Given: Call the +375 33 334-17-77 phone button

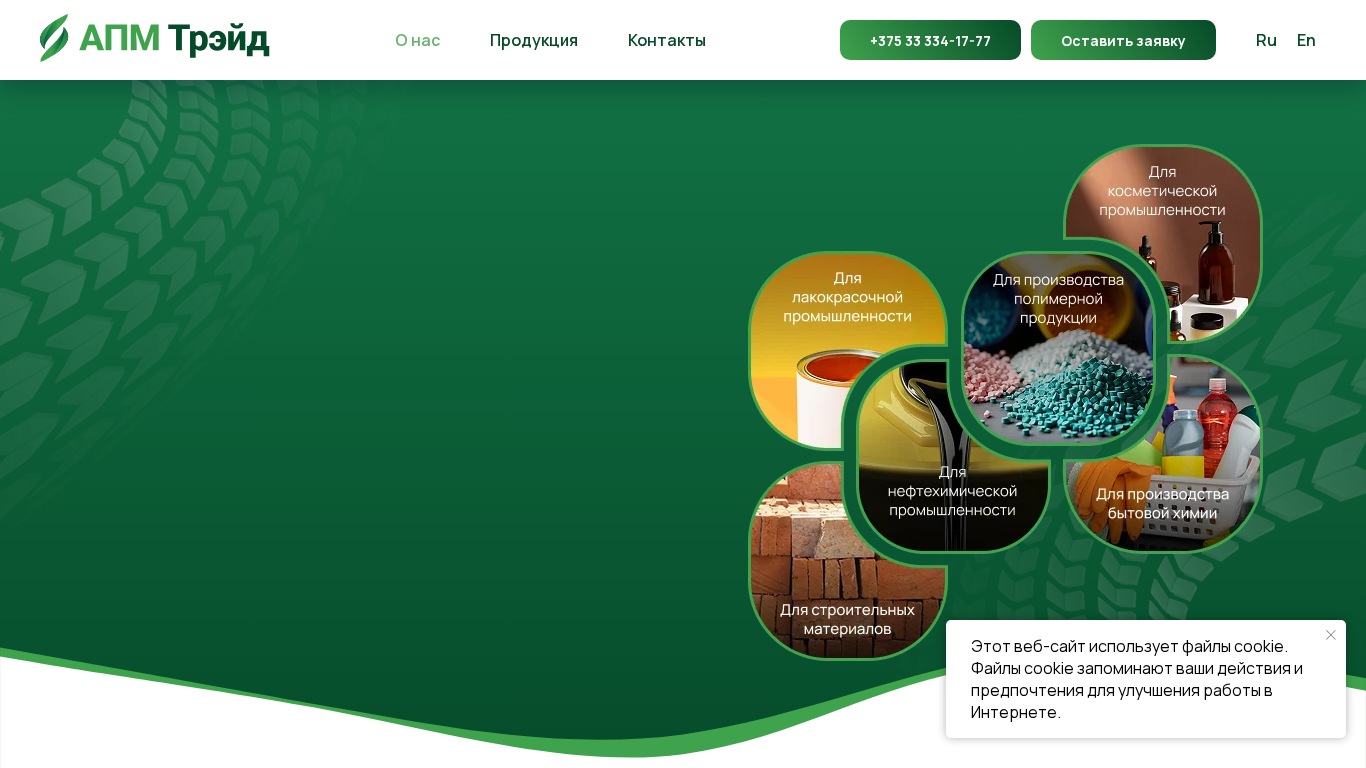Looking at the screenshot, I should tap(930, 40).
